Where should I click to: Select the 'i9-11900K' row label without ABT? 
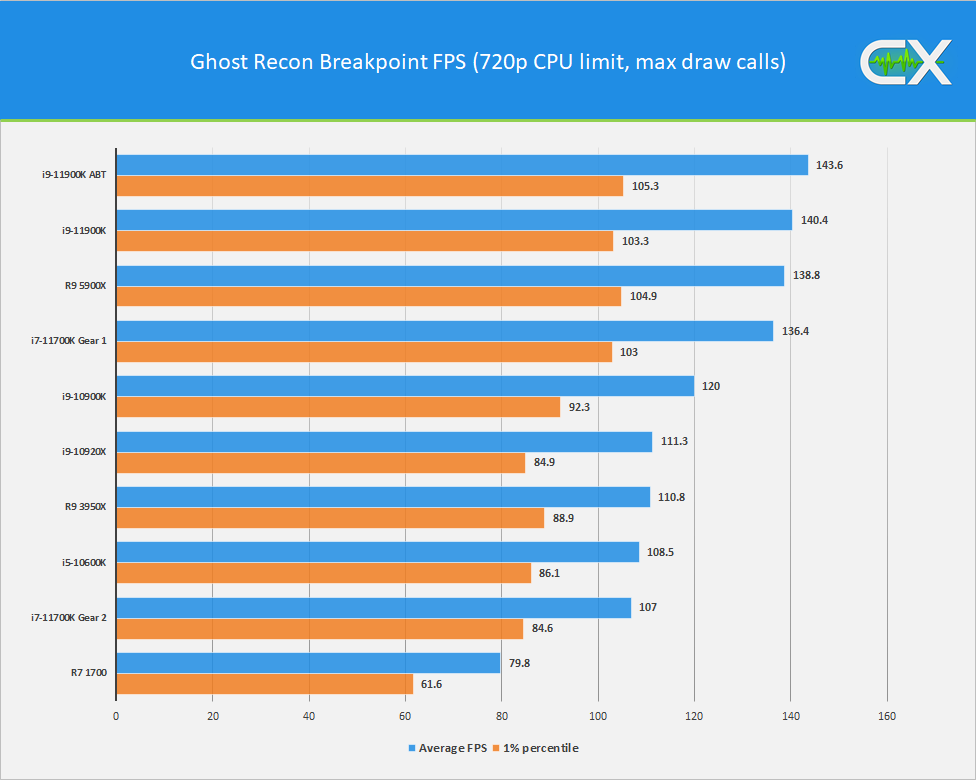(84, 230)
